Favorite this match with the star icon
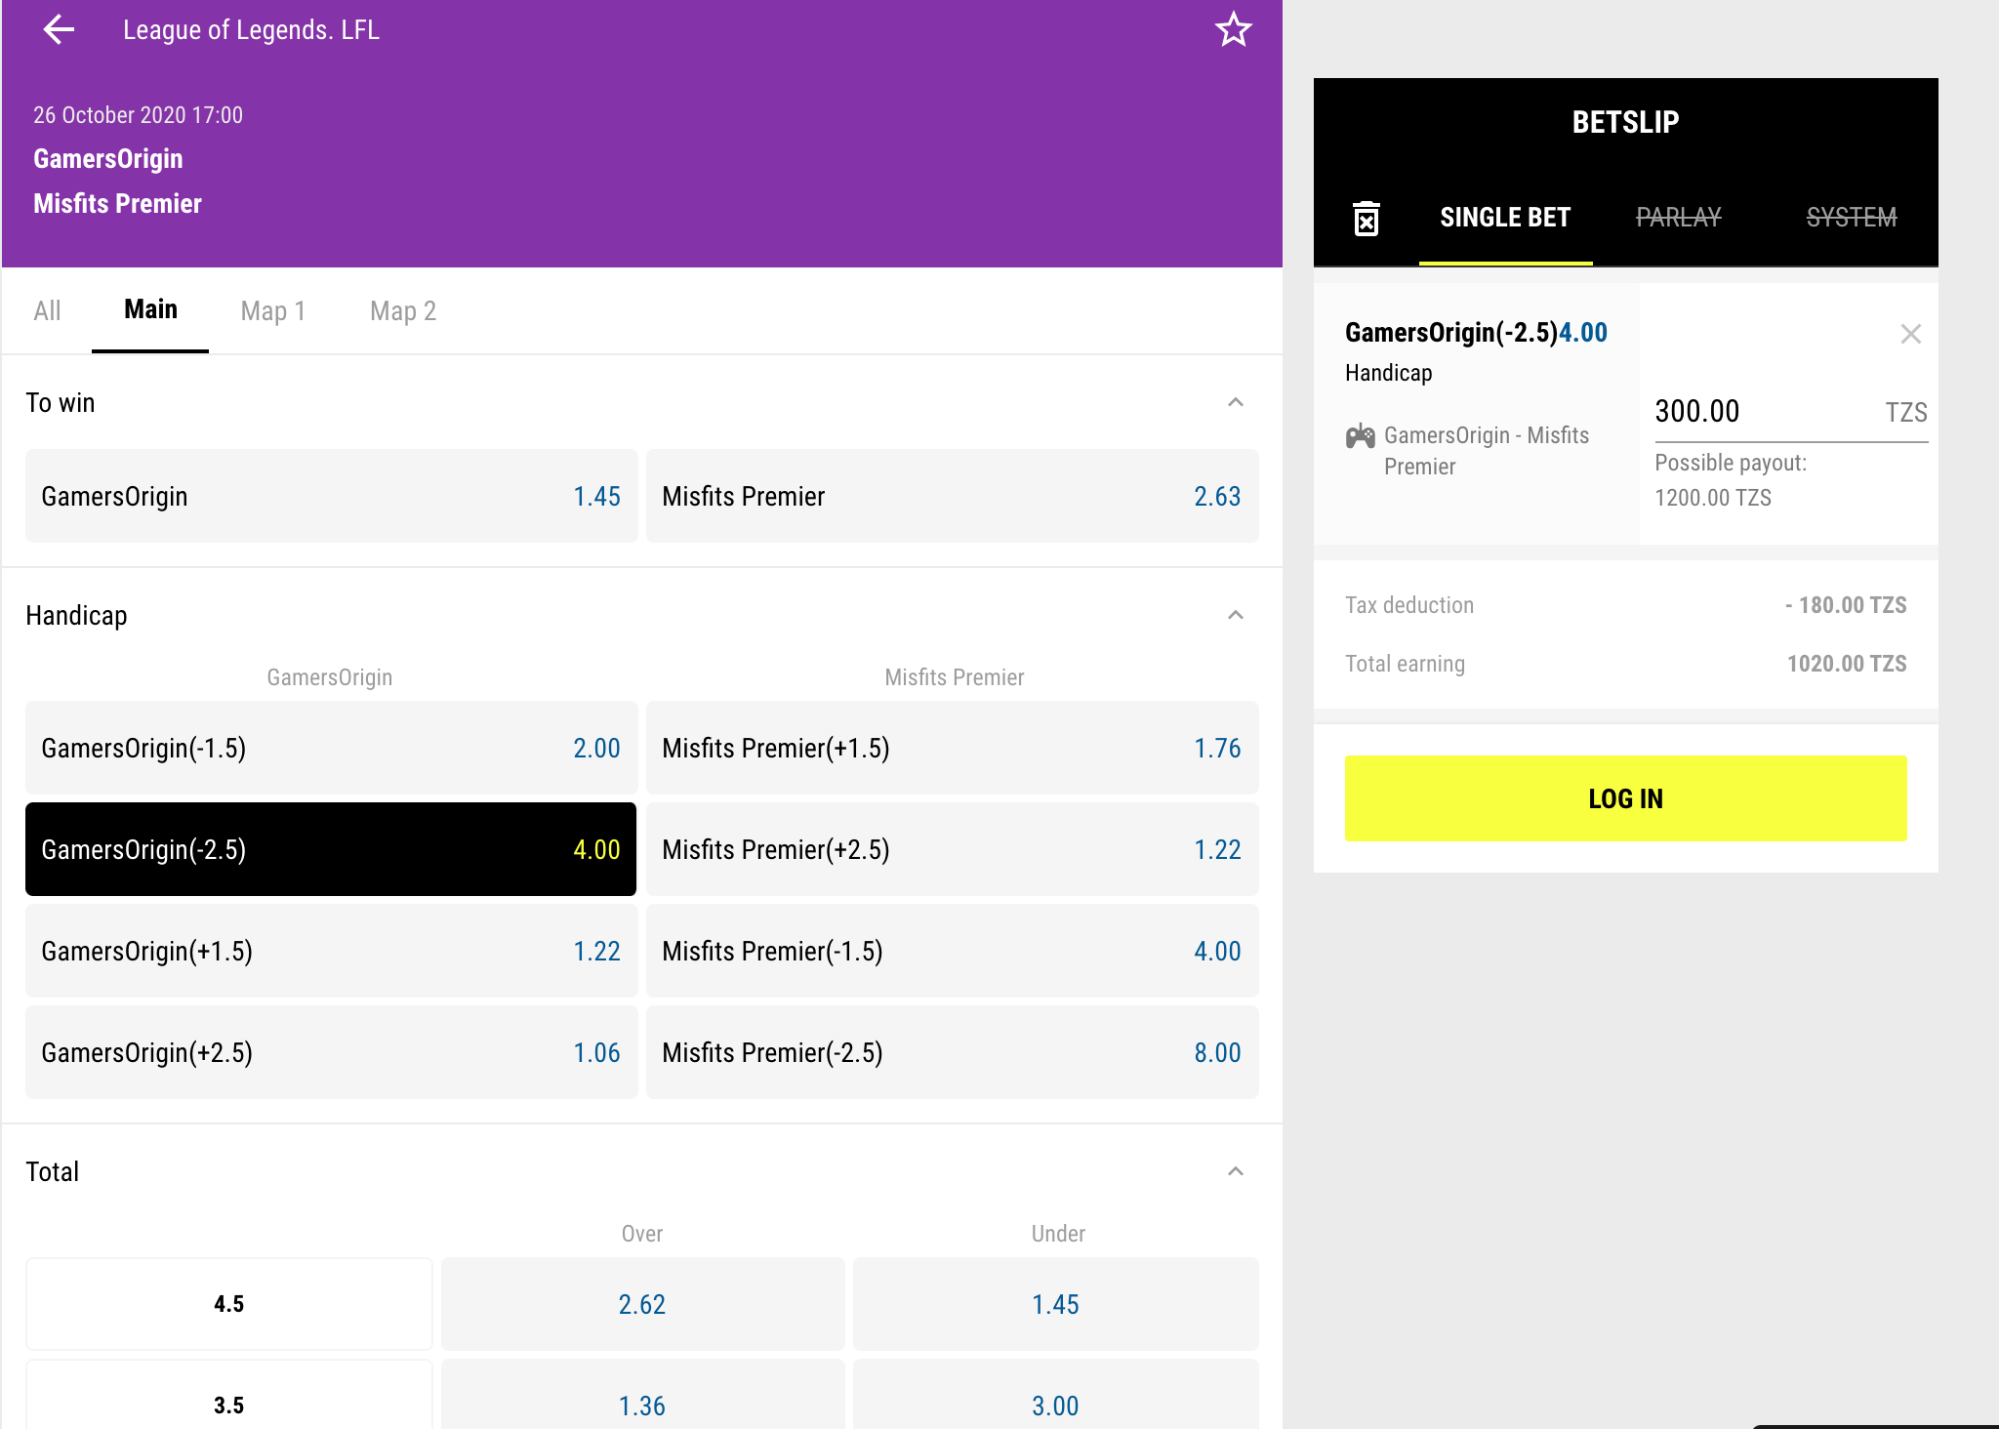Image resolution: width=1999 pixels, height=1429 pixels. pyautogui.click(x=1233, y=30)
